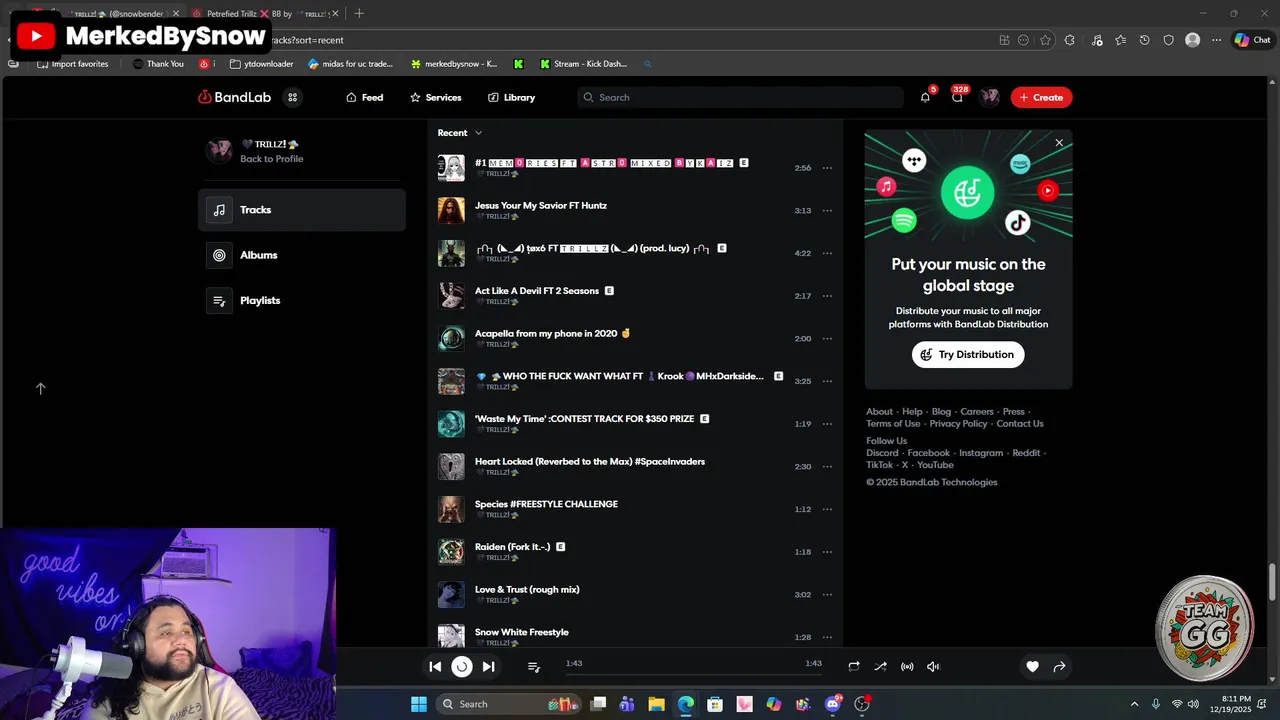Open options for Waste My Time track
The width and height of the screenshot is (1280, 720).
[x=827, y=424]
